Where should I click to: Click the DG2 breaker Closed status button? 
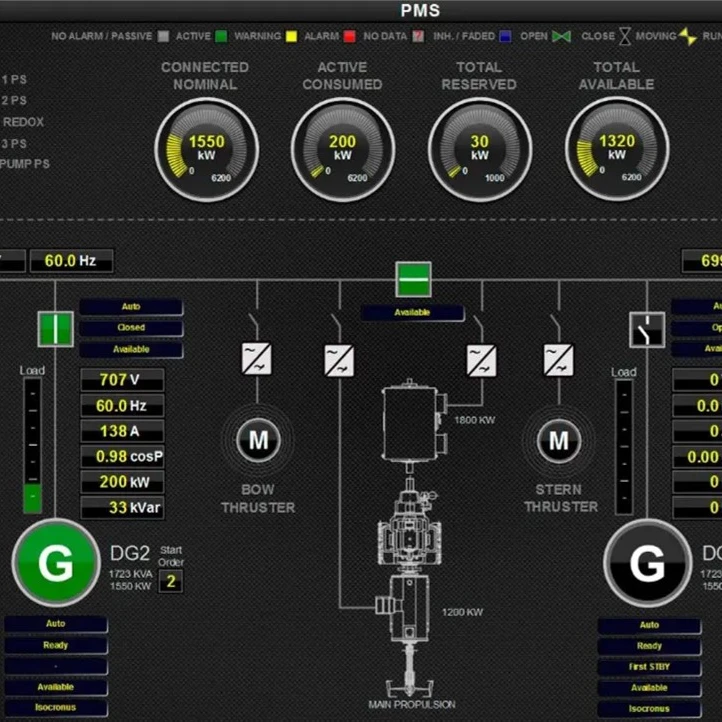(x=131, y=328)
